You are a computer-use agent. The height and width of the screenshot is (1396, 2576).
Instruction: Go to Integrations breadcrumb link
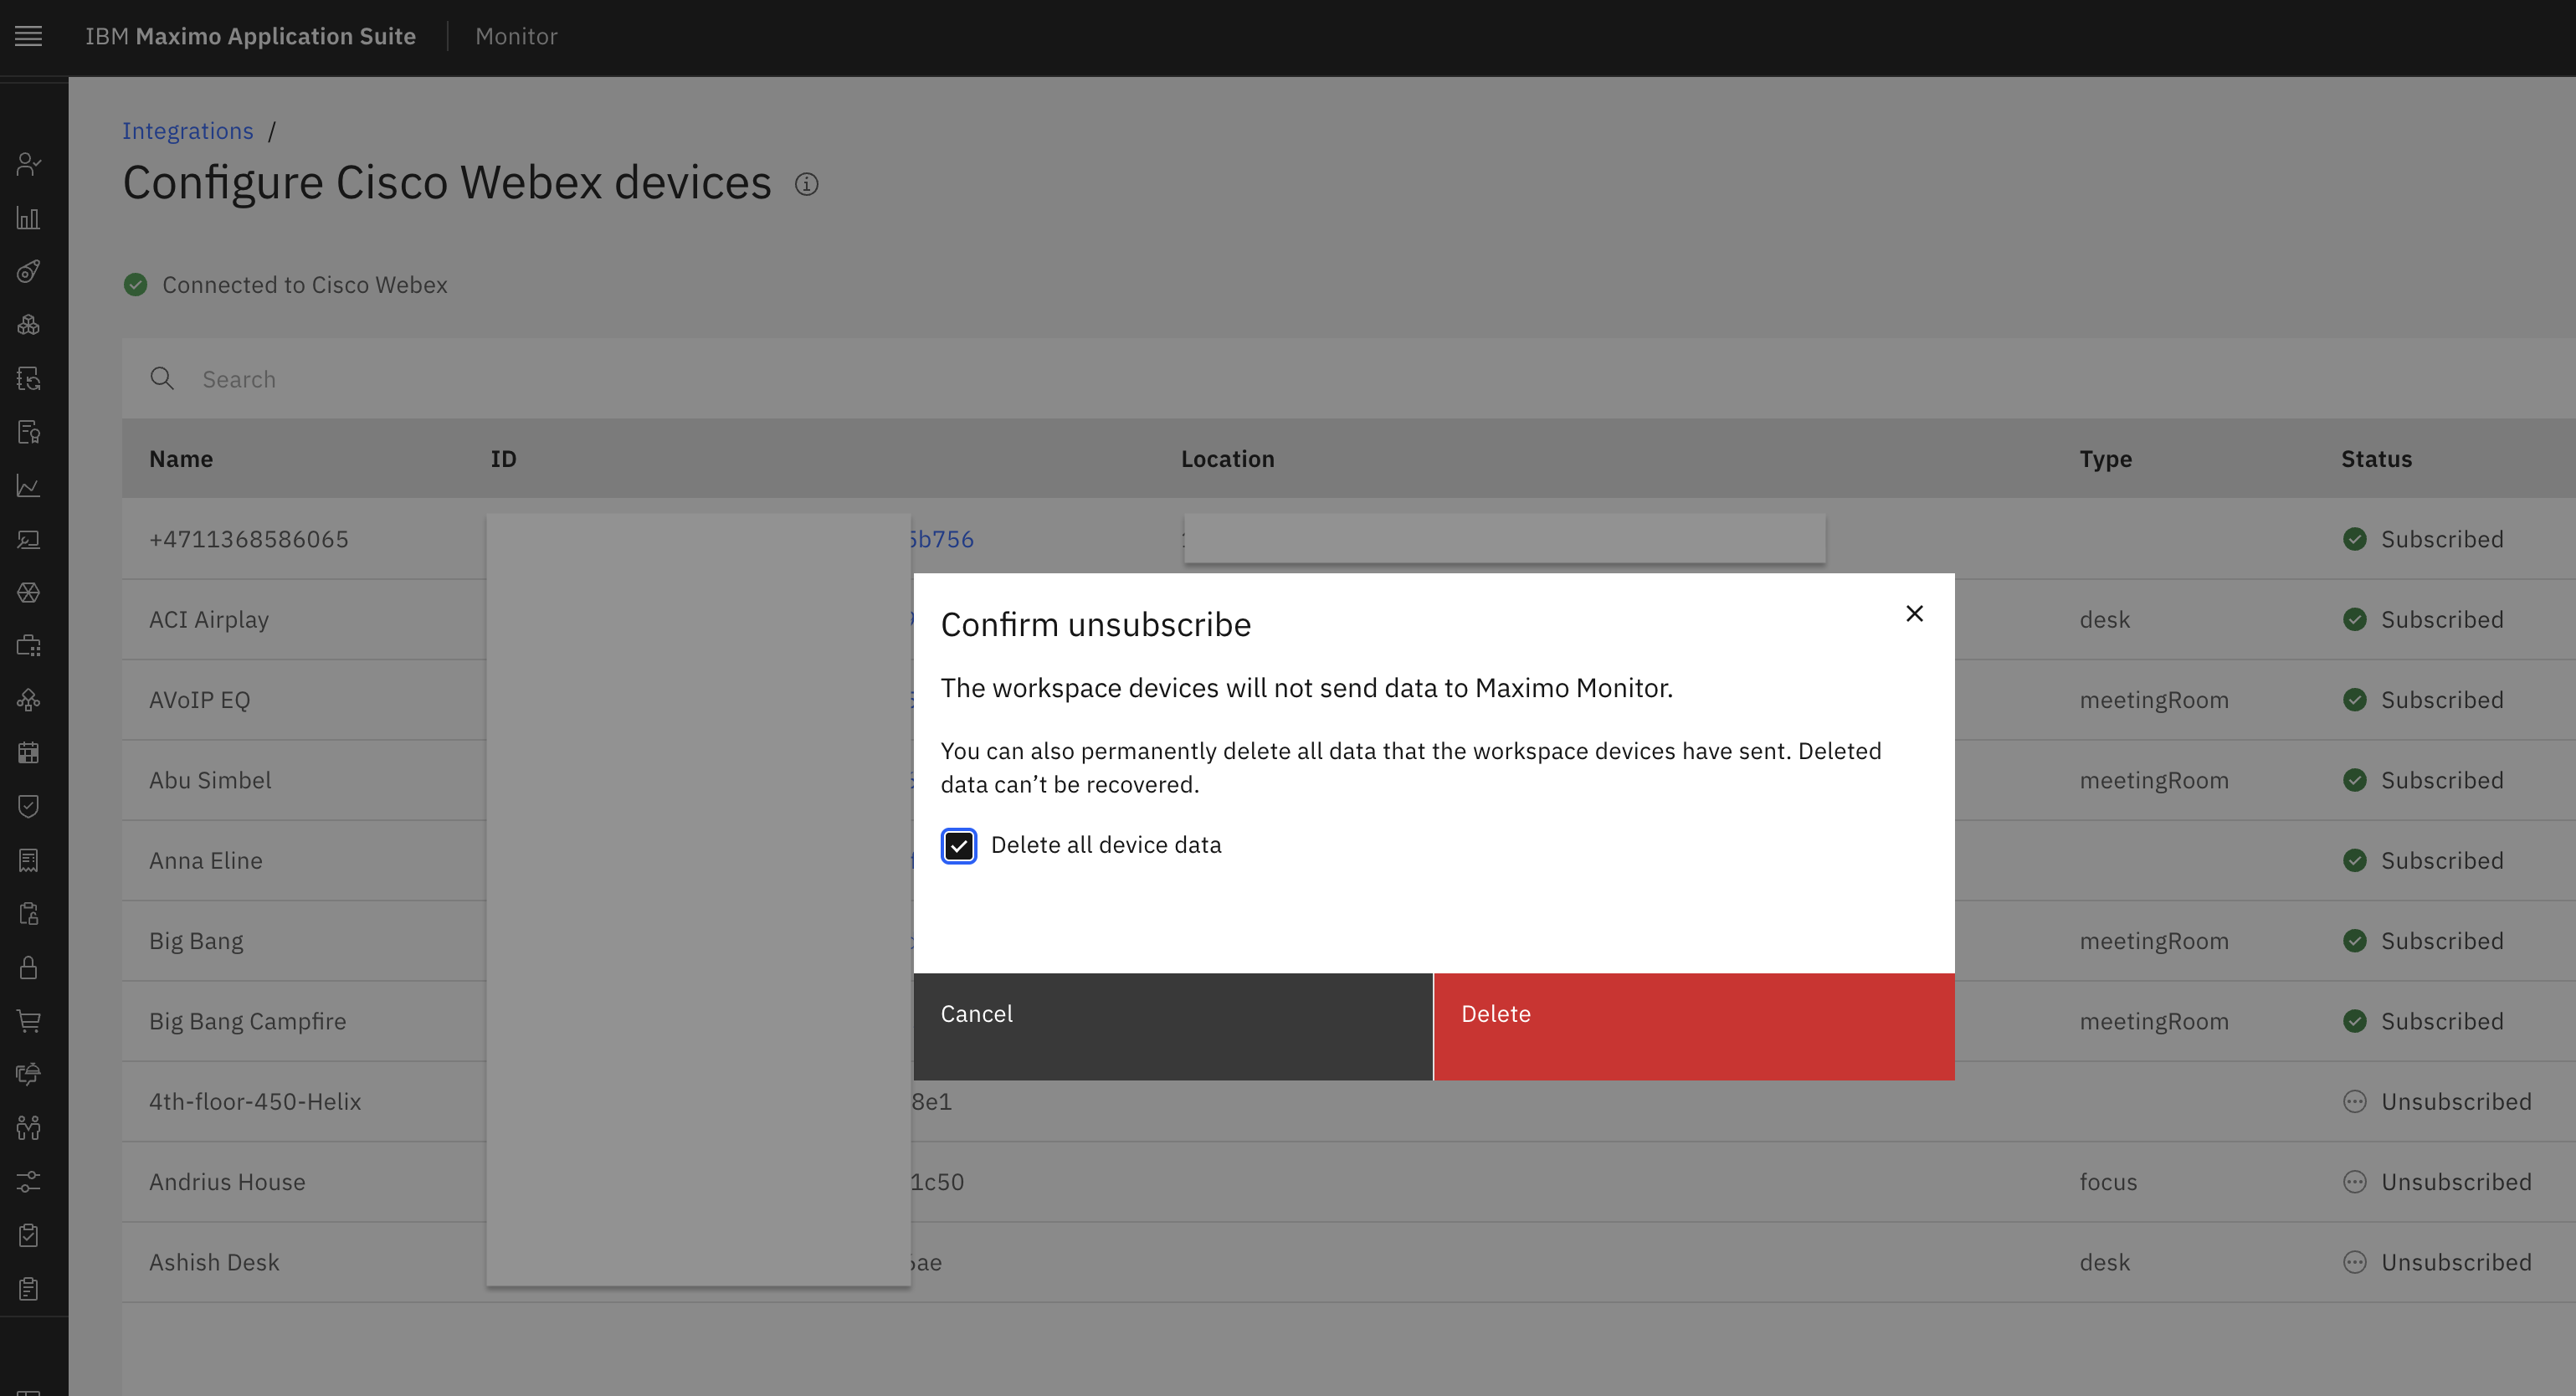click(188, 131)
